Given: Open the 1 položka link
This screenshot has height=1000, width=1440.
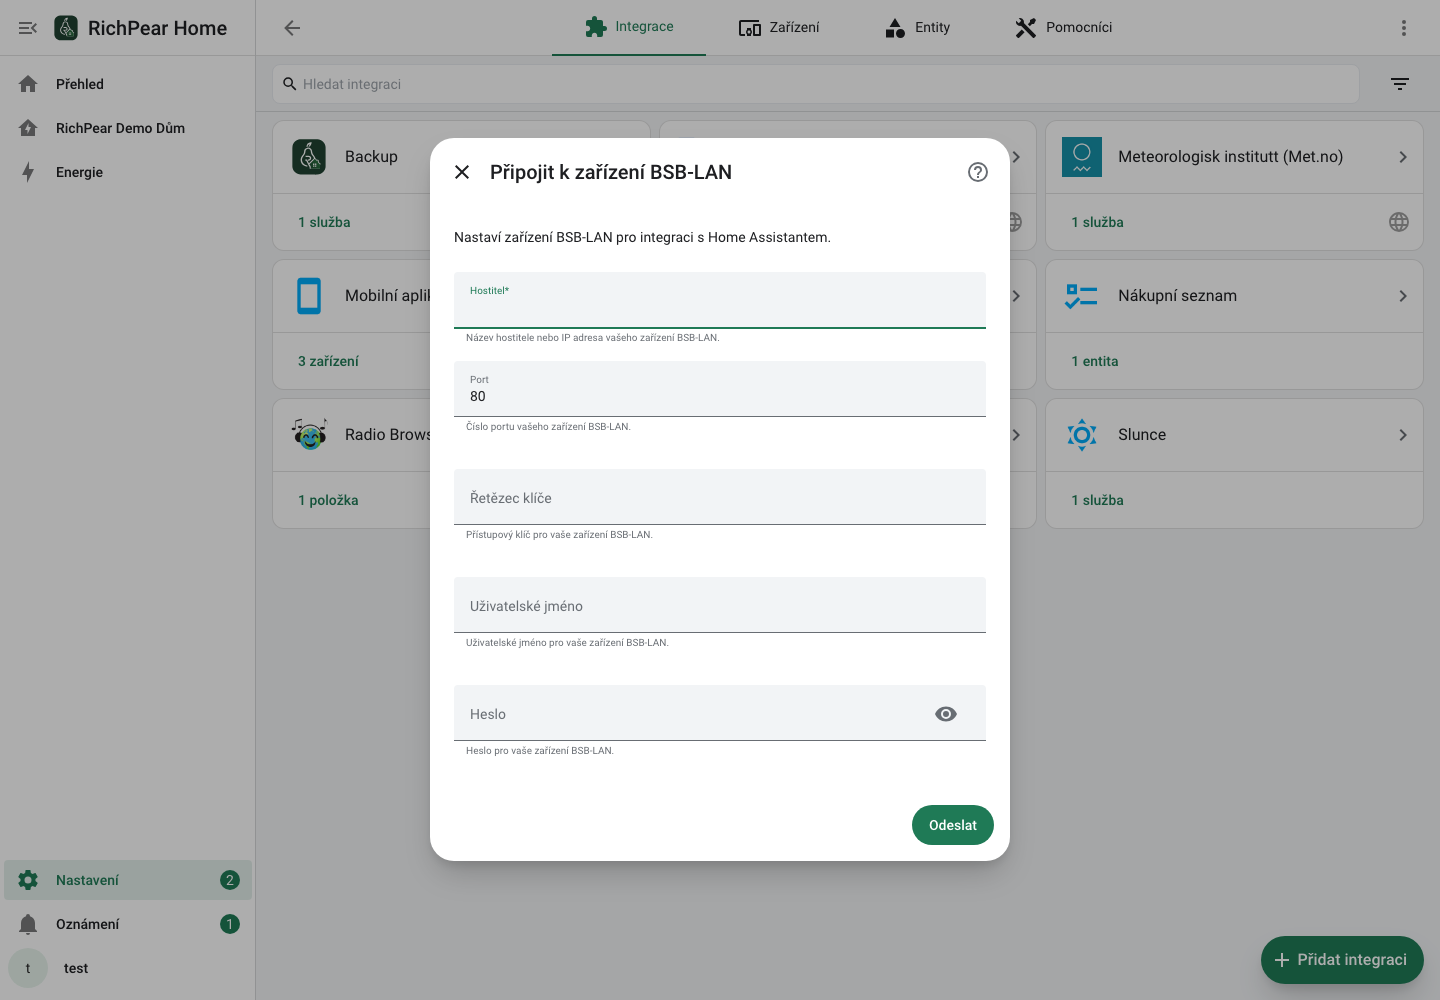Looking at the screenshot, I should tap(328, 500).
